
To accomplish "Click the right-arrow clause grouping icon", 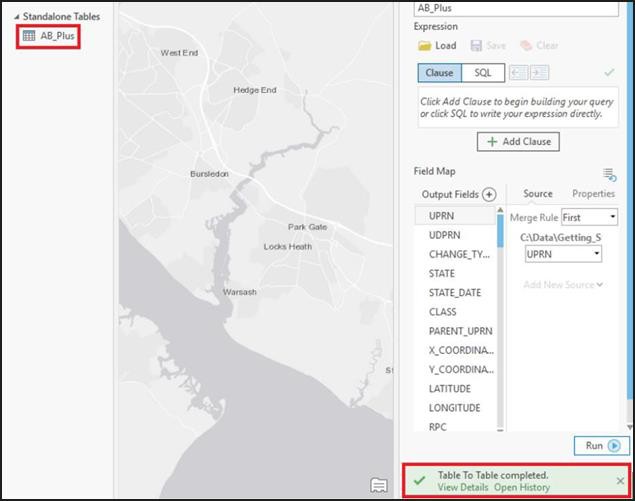I will point(539,73).
